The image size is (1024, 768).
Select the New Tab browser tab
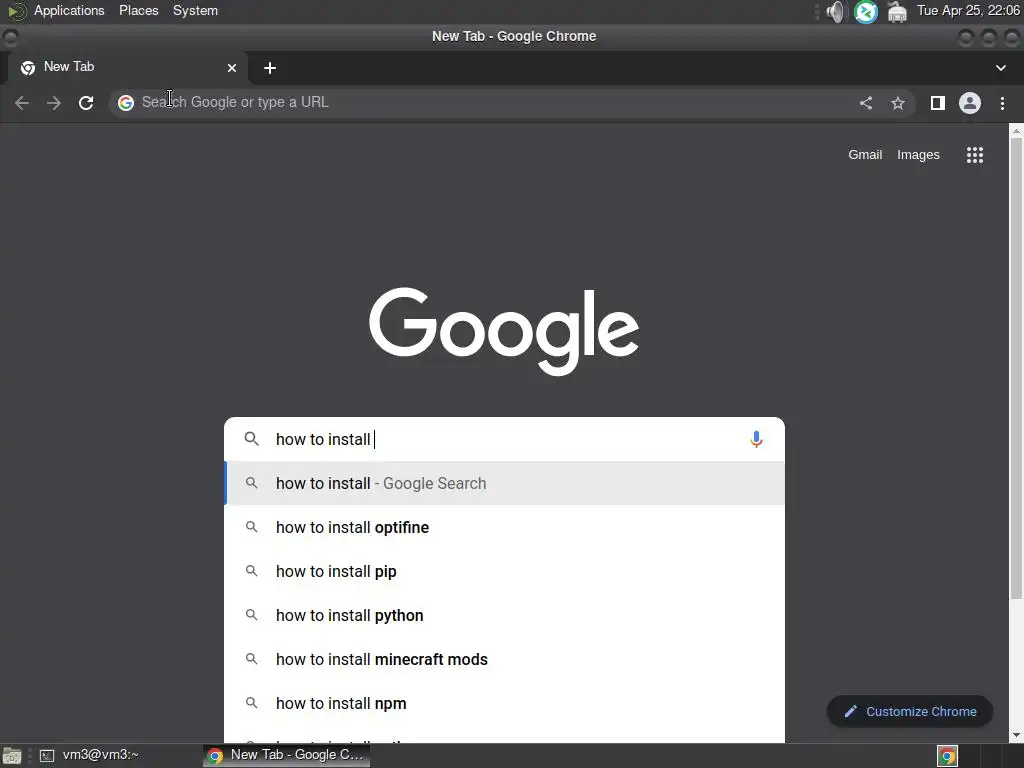tap(126, 67)
